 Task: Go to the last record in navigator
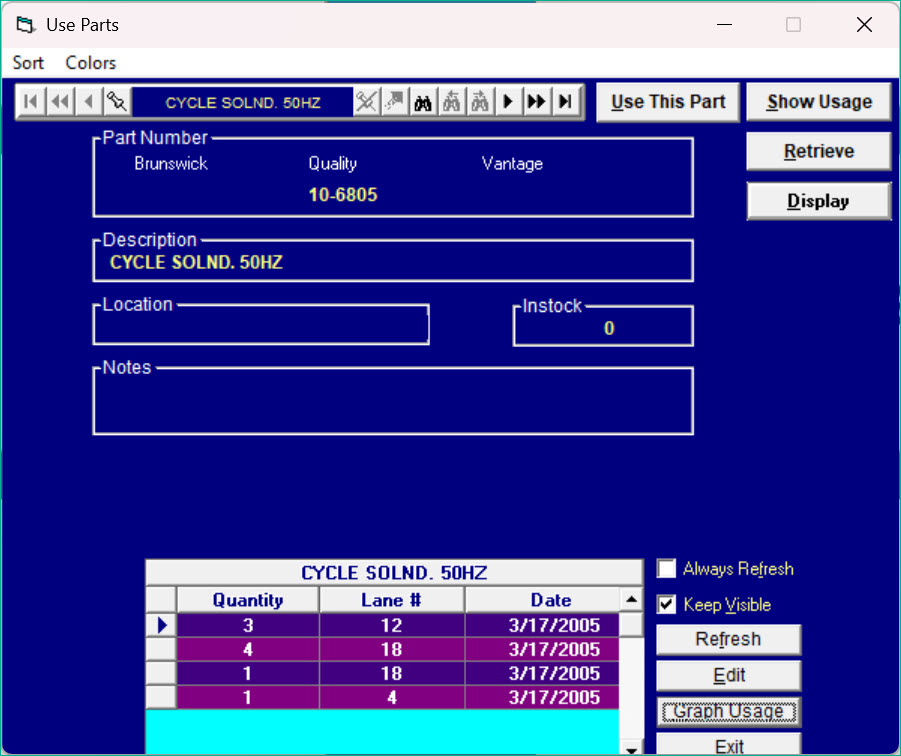coord(566,102)
